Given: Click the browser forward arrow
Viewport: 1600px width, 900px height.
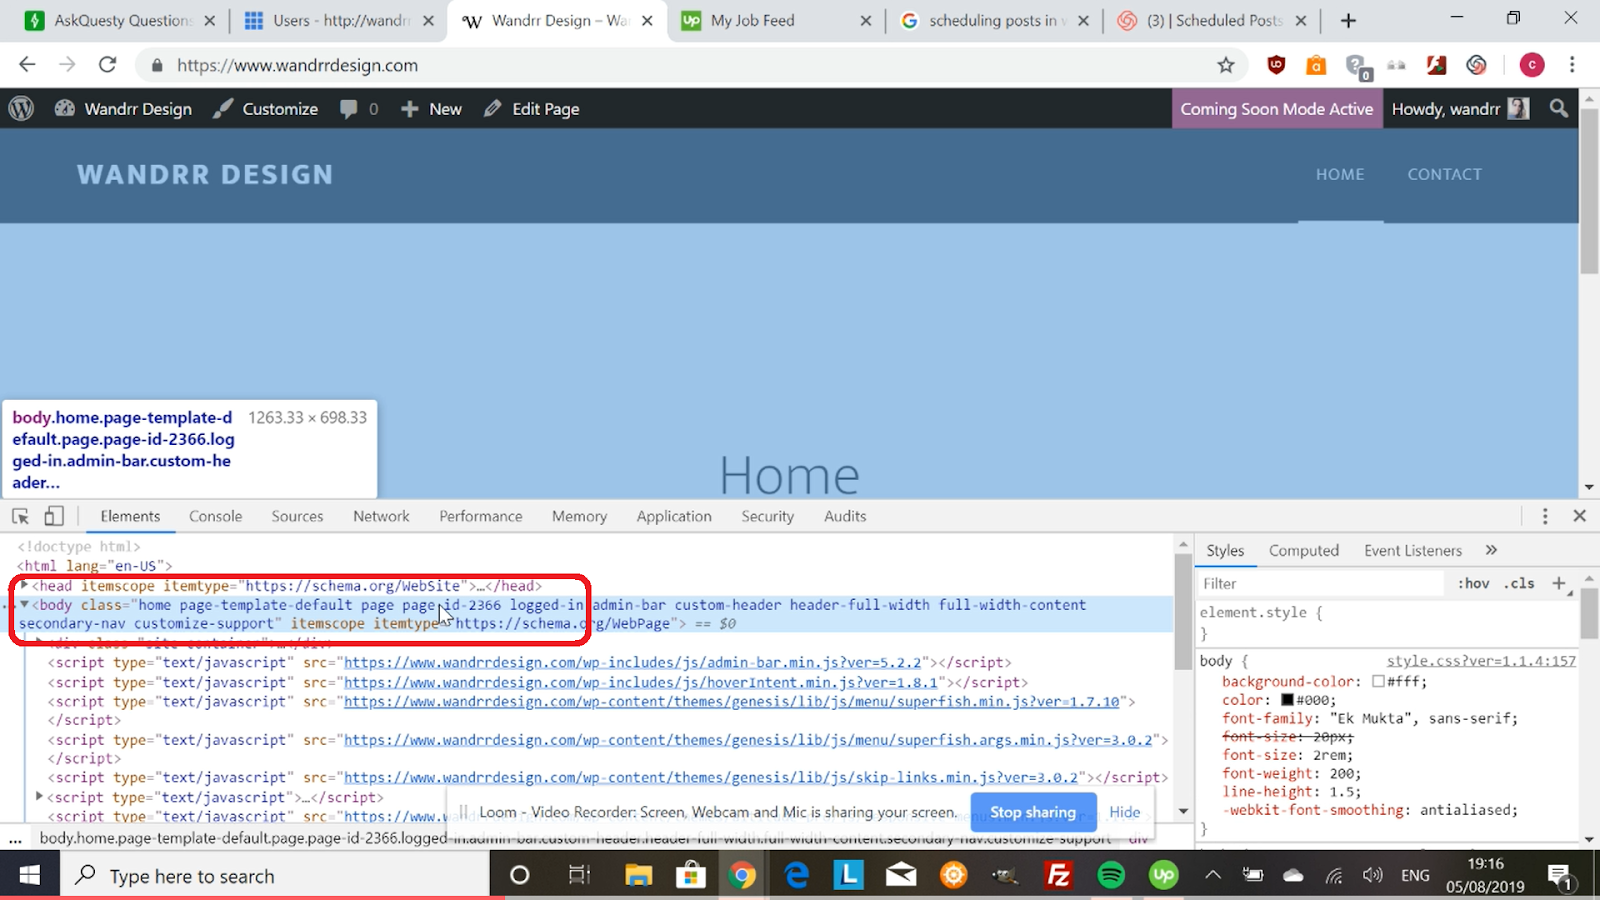Looking at the screenshot, I should coord(67,65).
